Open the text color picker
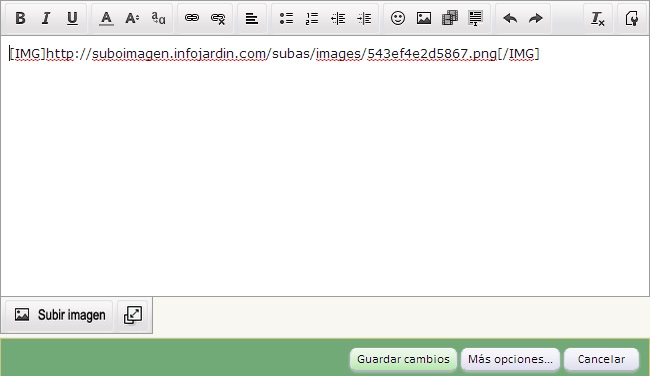This screenshot has width=650, height=376. (106, 18)
